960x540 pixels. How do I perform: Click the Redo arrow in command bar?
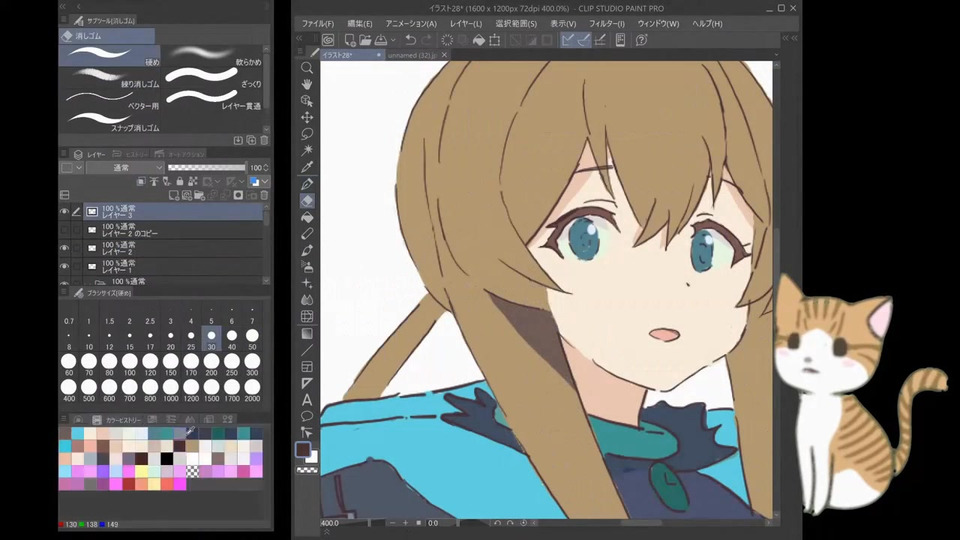(426, 40)
